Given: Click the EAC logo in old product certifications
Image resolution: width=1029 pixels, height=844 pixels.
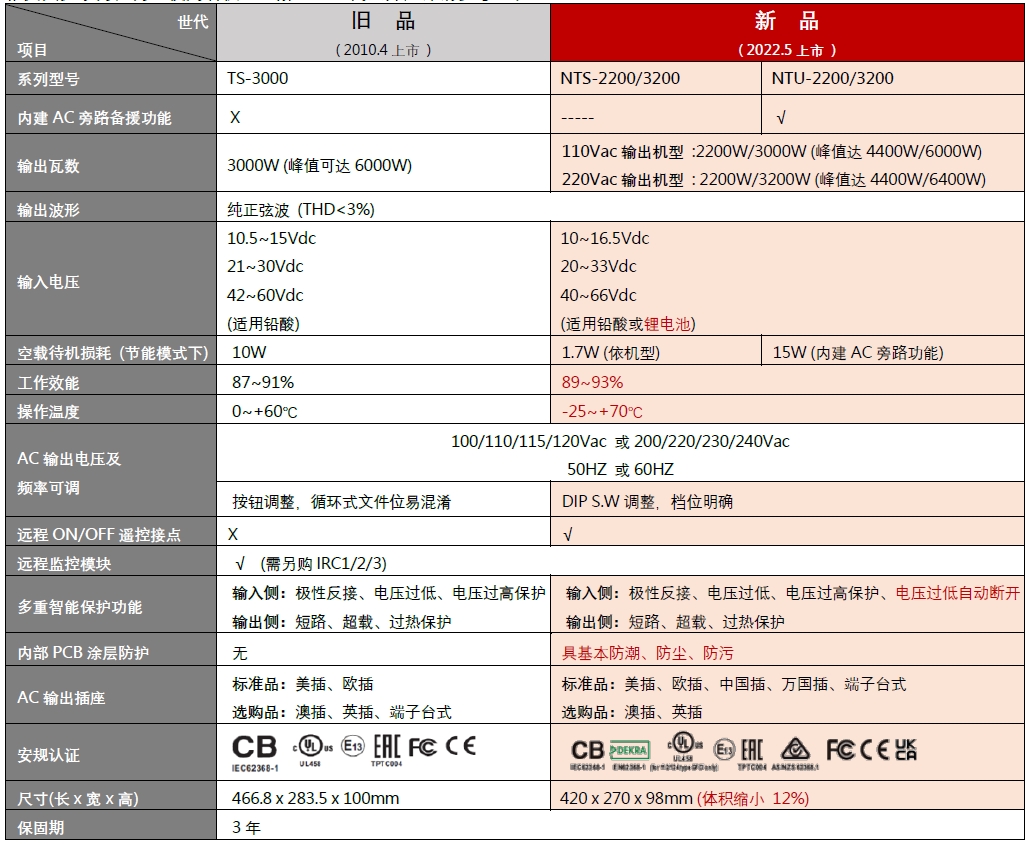Looking at the screenshot, I should click(x=386, y=746).
